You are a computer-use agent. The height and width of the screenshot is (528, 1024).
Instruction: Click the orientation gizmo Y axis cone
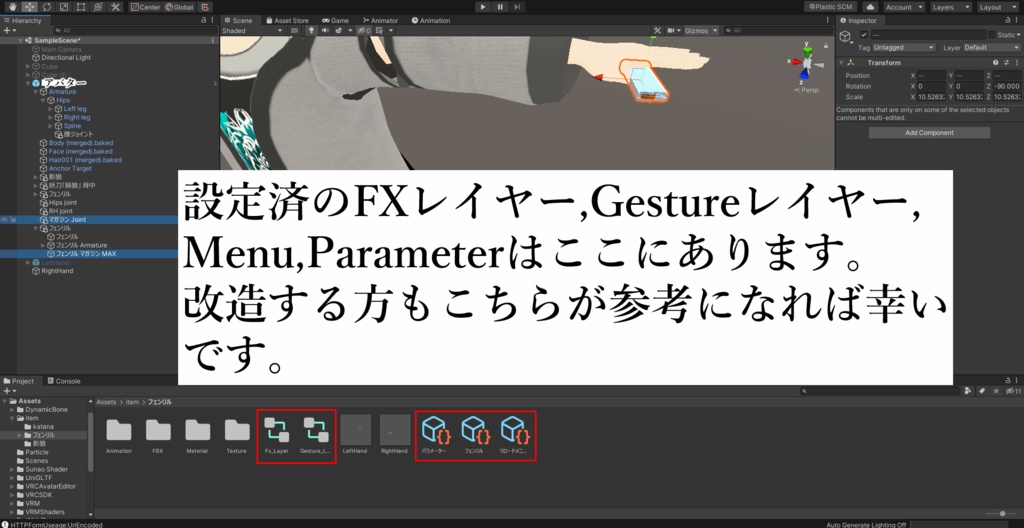807,52
